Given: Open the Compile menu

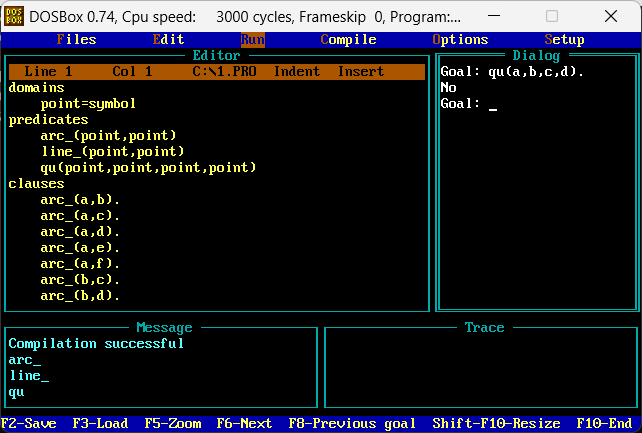Looking at the screenshot, I should pos(348,40).
